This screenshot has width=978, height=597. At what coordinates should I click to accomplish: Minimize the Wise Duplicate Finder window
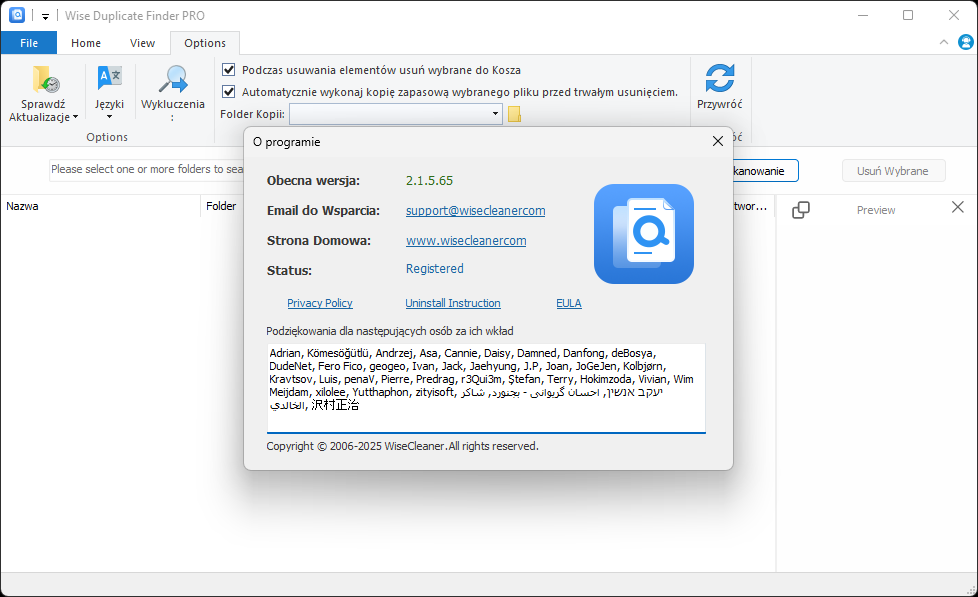click(x=863, y=16)
